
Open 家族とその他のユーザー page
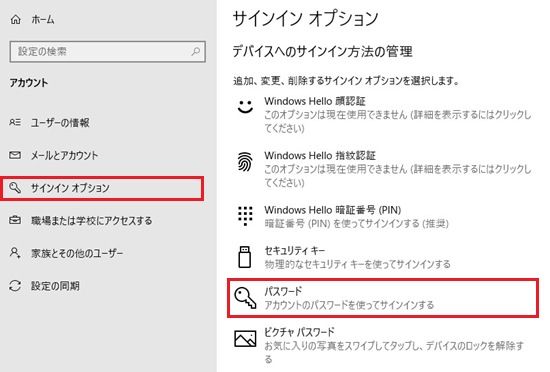[77, 253]
